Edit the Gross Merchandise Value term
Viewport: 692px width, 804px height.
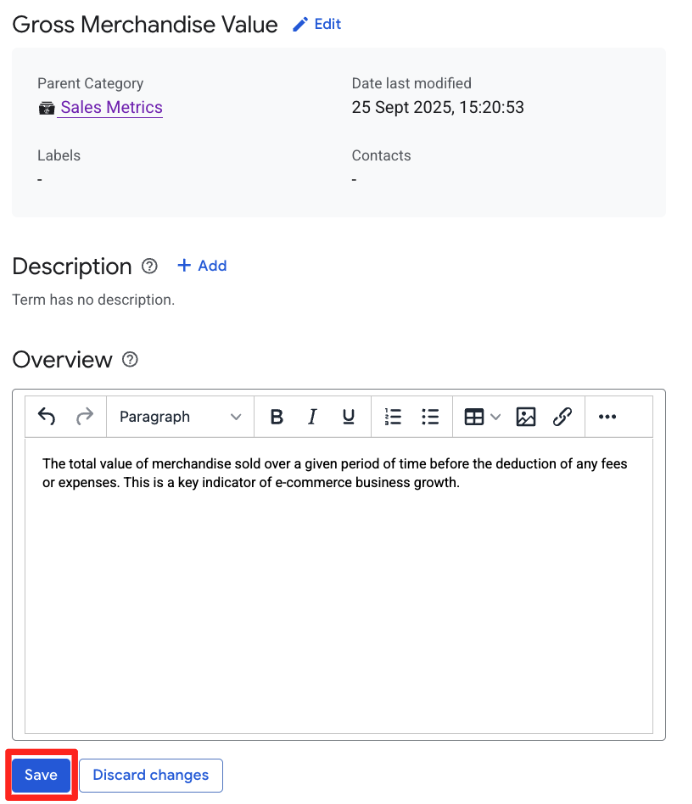[317, 24]
